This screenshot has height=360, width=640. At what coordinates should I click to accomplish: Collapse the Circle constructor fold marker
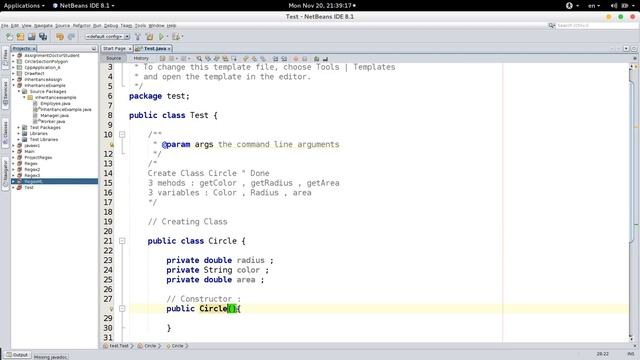(122, 309)
